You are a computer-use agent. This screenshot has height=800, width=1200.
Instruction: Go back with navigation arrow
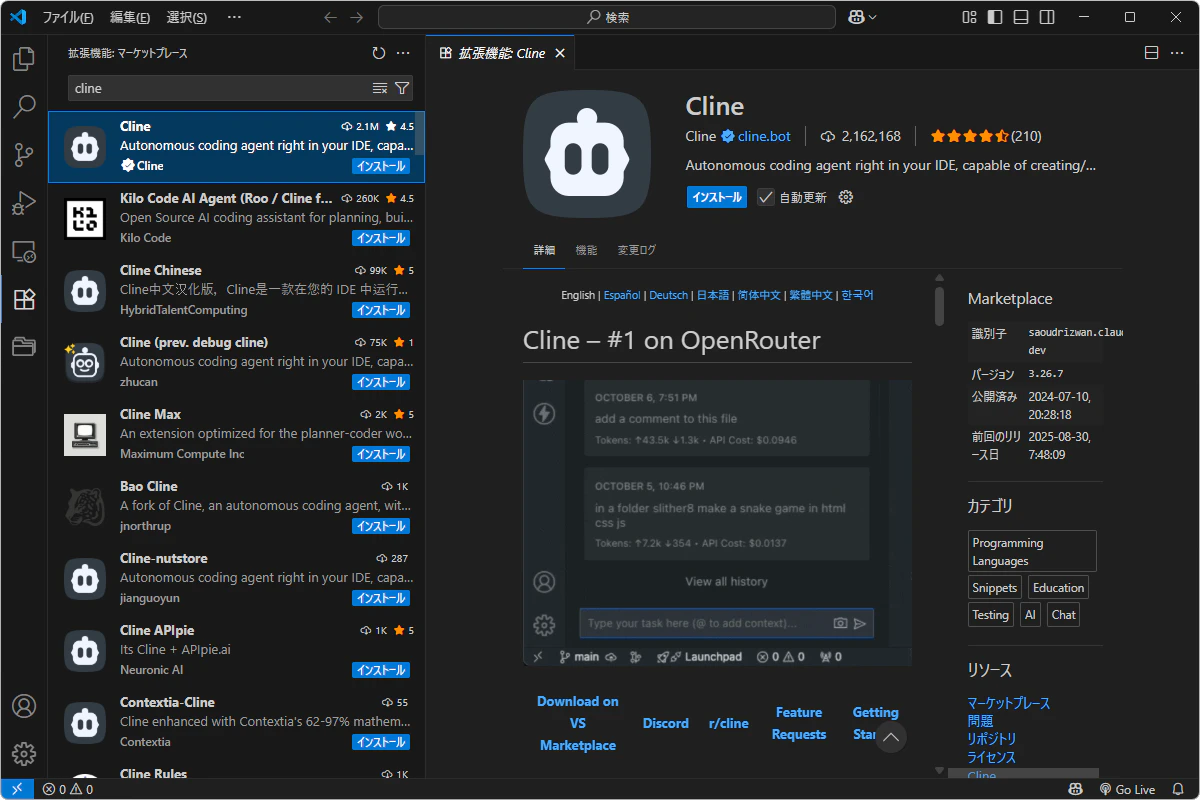(x=331, y=17)
